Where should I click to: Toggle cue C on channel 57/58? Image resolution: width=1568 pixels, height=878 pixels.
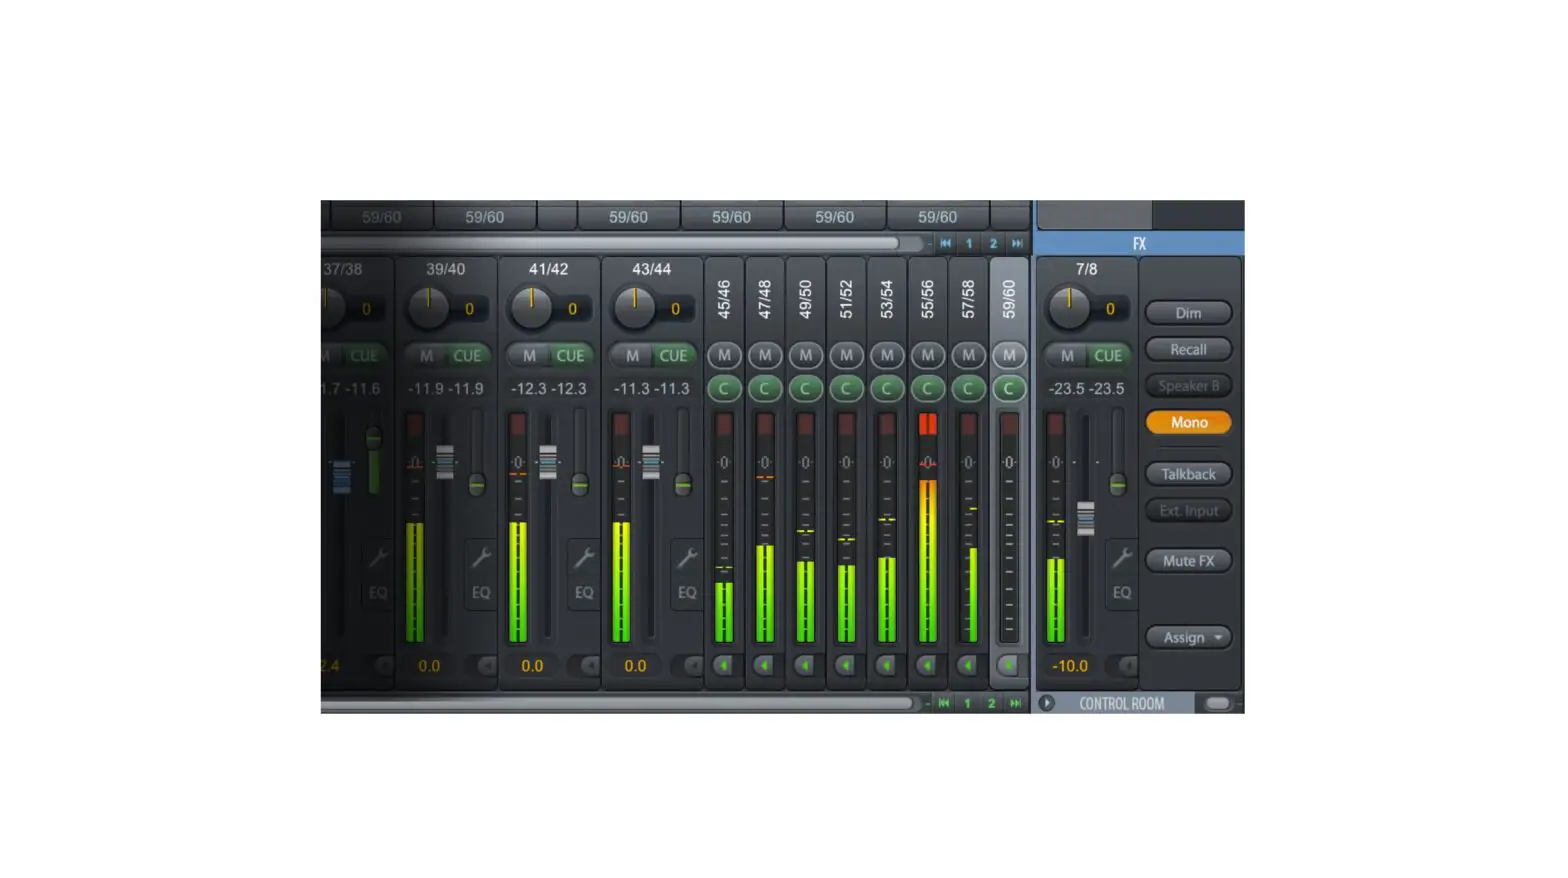tap(968, 389)
